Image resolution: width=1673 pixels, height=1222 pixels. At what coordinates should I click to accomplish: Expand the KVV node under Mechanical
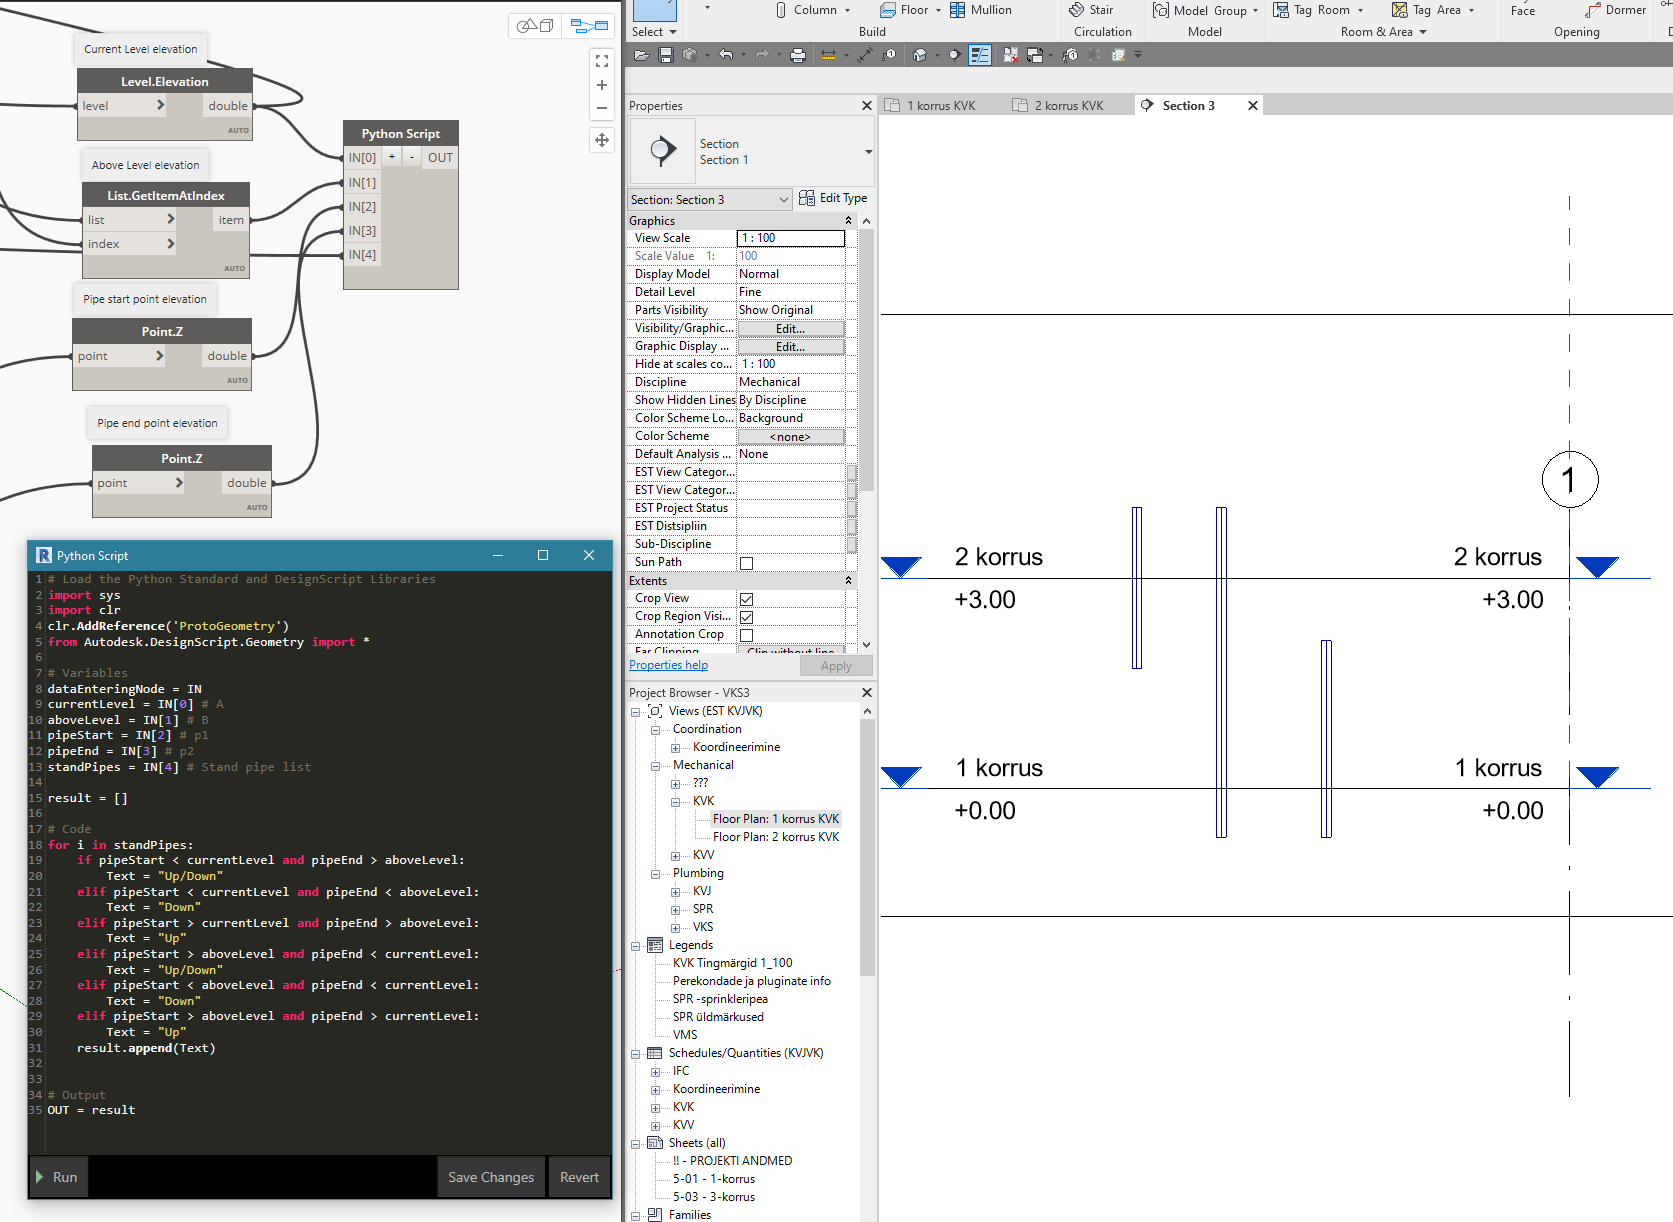(676, 856)
